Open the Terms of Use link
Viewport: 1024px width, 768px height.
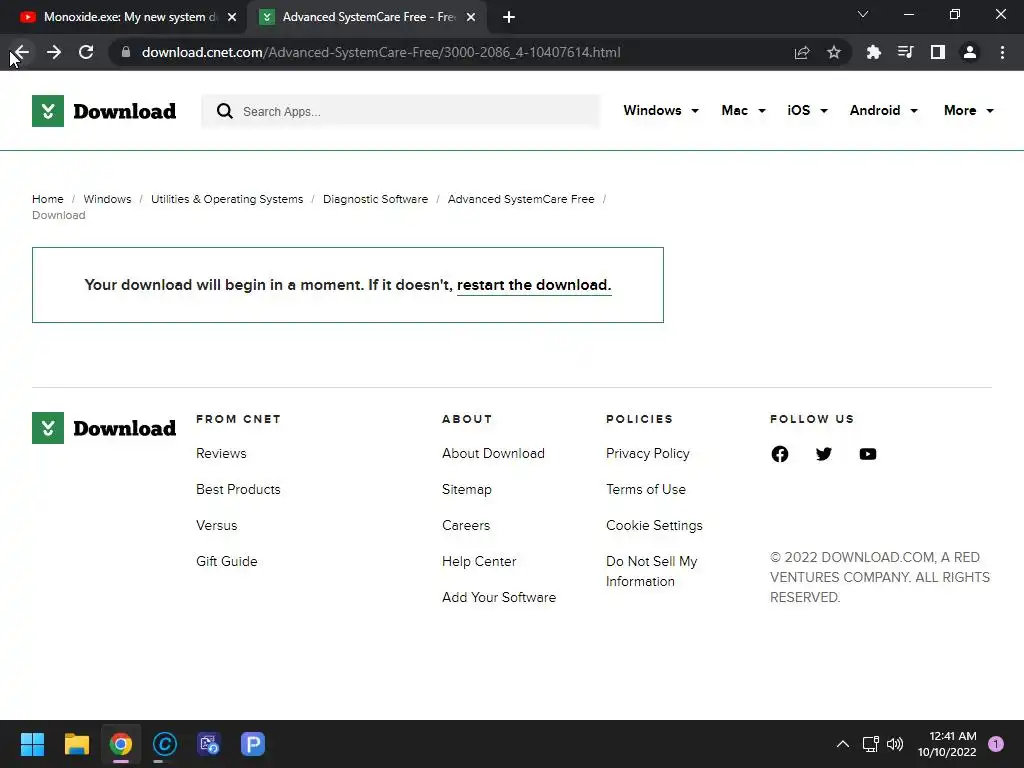tap(645, 489)
